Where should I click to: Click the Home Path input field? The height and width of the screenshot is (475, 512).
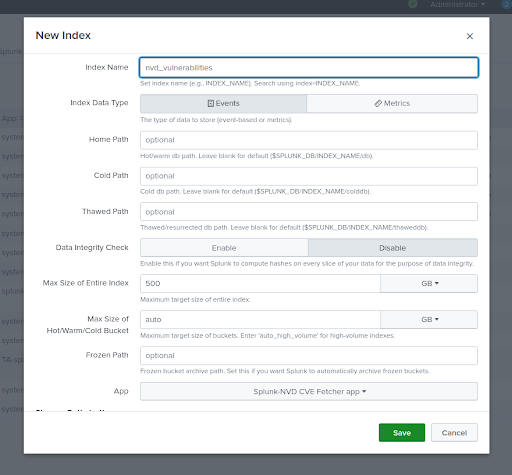[309, 140]
